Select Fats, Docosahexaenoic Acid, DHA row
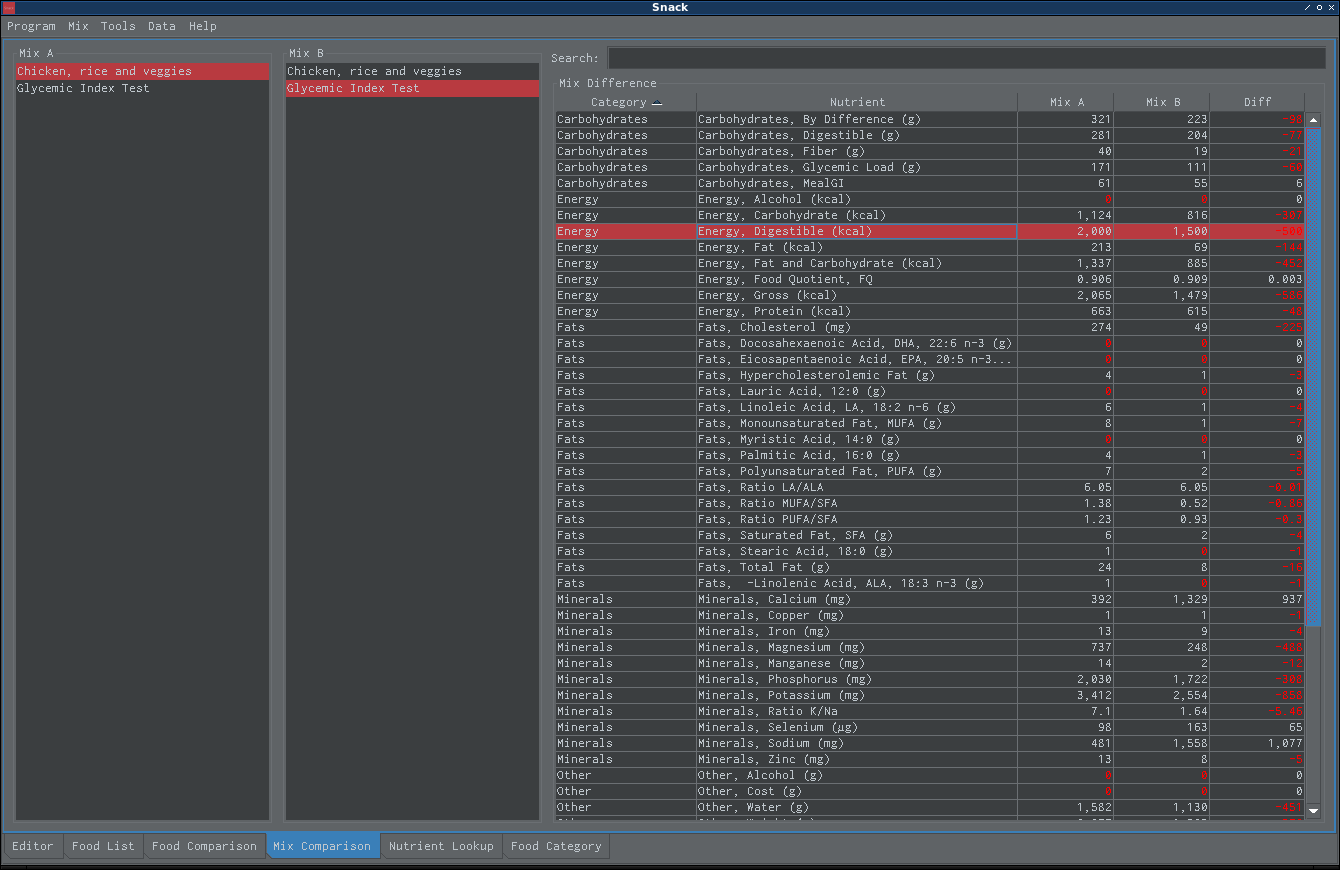The width and height of the screenshot is (1340, 870). tap(929, 343)
